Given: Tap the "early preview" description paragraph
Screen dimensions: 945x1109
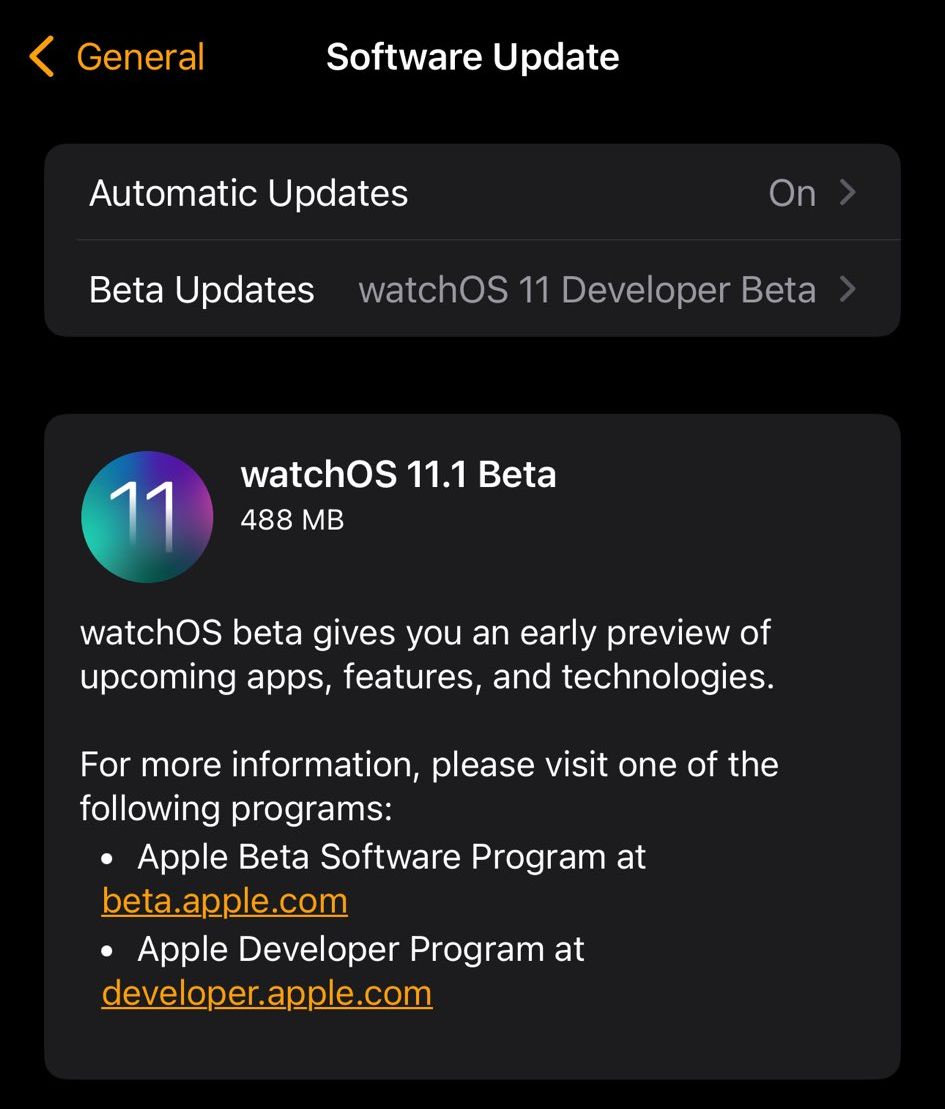Looking at the screenshot, I should click(426, 654).
